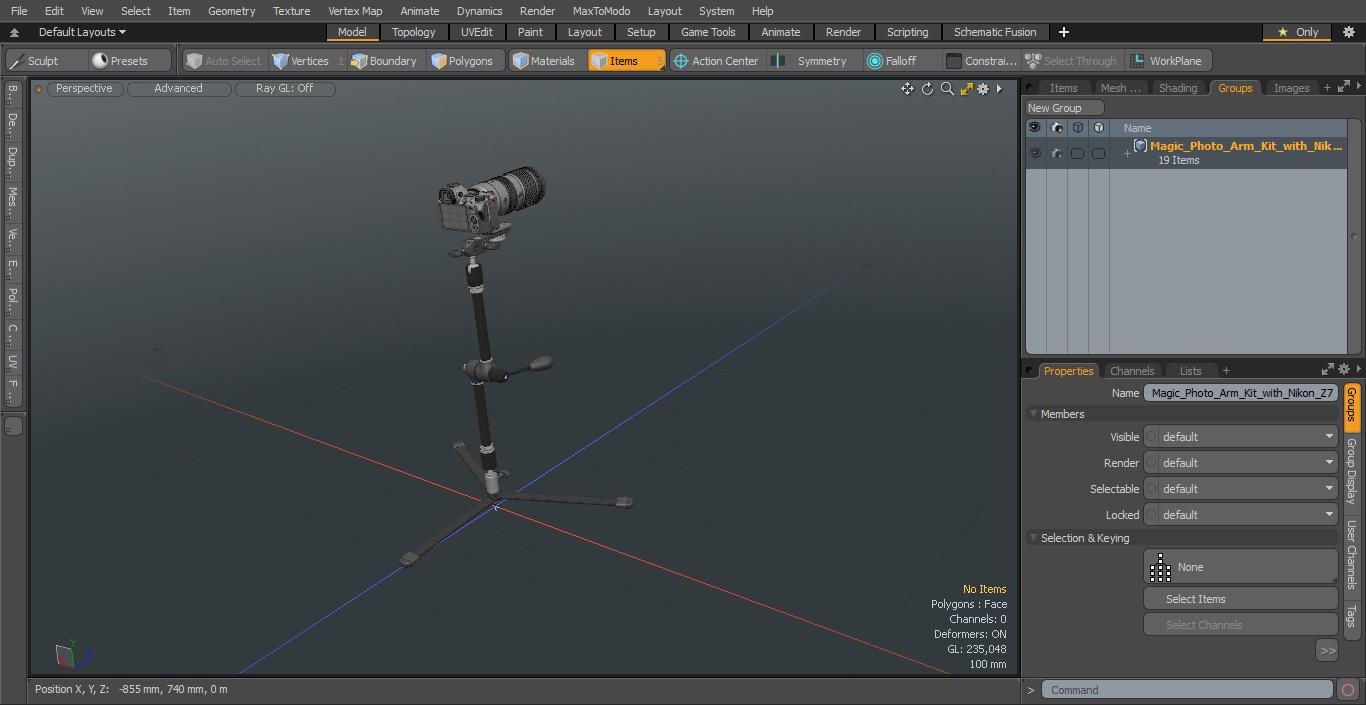The image size is (1366, 705).
Task: Collapse the Members section
Action: point(1033,414)
